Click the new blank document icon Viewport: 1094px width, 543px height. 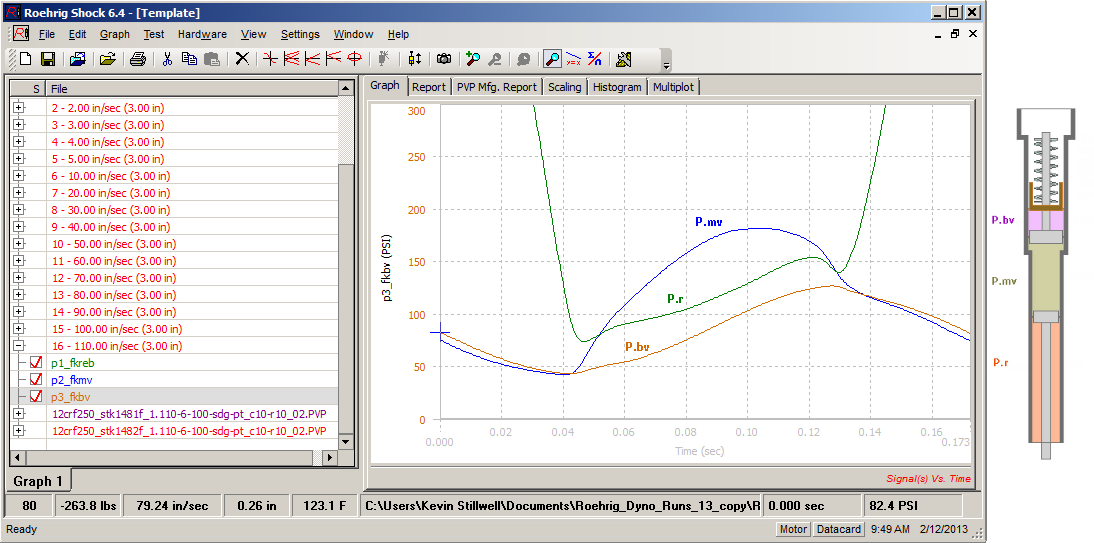point(26,59)
